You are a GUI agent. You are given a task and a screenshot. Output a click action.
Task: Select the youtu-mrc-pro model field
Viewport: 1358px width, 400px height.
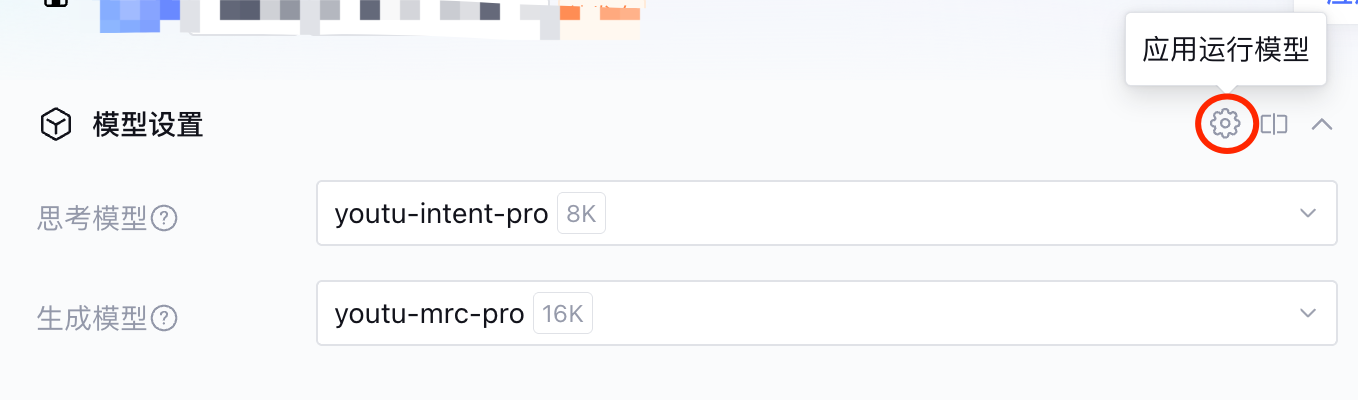tap(429, 313)
